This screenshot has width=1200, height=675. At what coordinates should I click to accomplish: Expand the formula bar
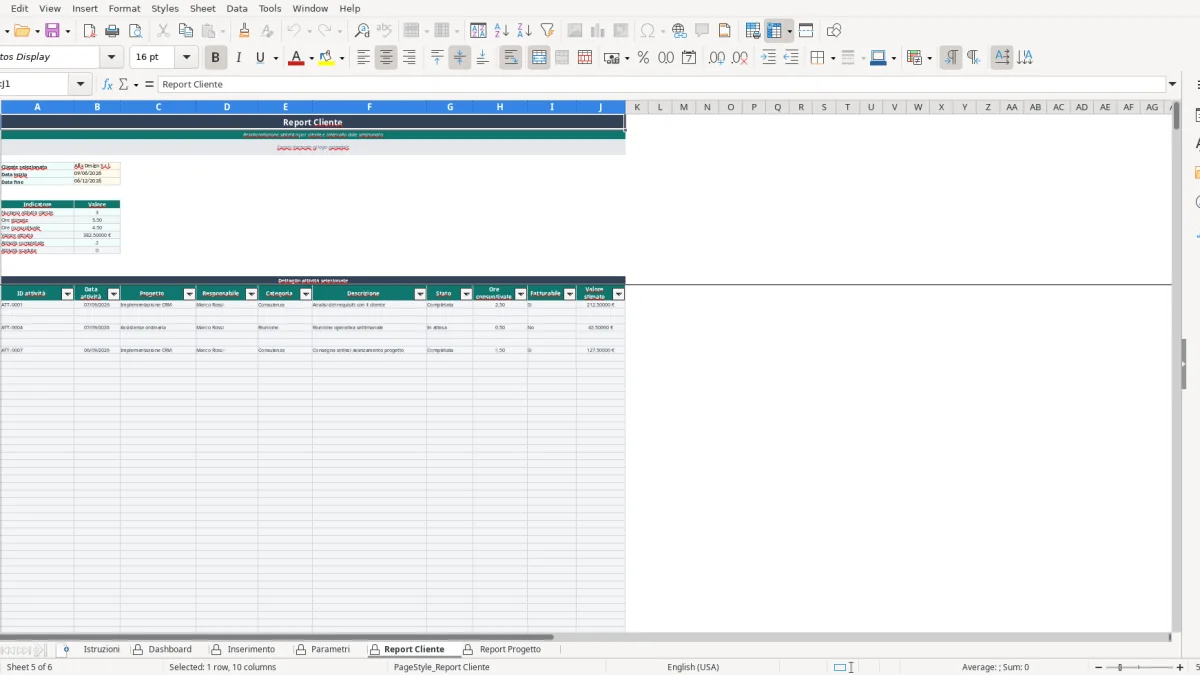1172,85
